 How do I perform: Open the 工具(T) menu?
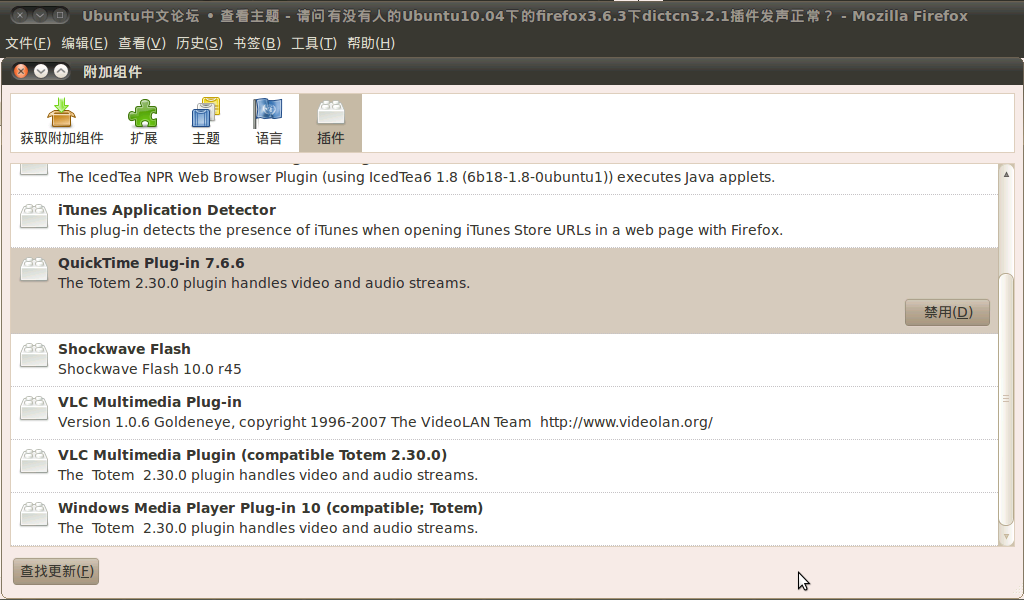[x=313, y=43]
